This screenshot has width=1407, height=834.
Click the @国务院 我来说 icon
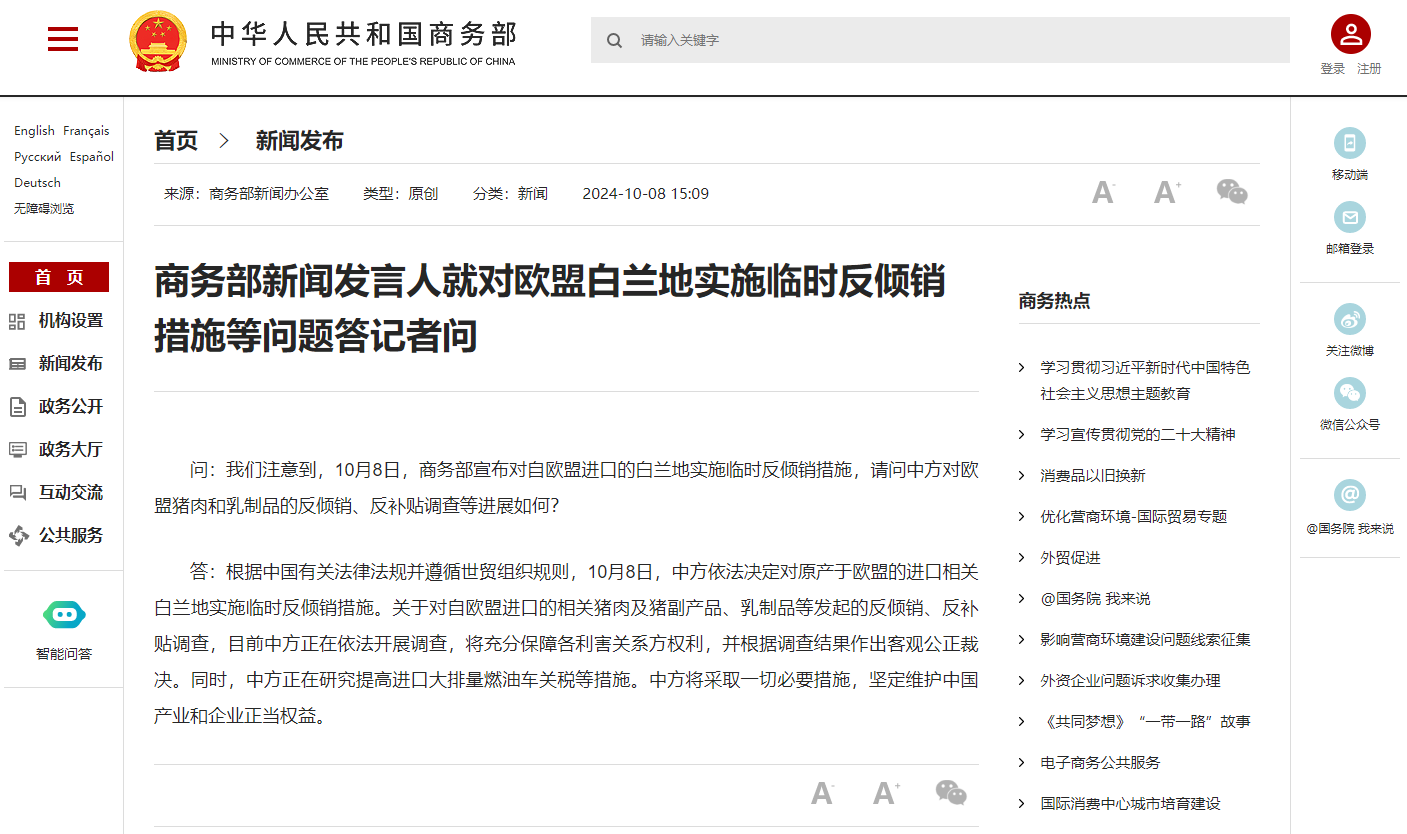pos(1350,495)
